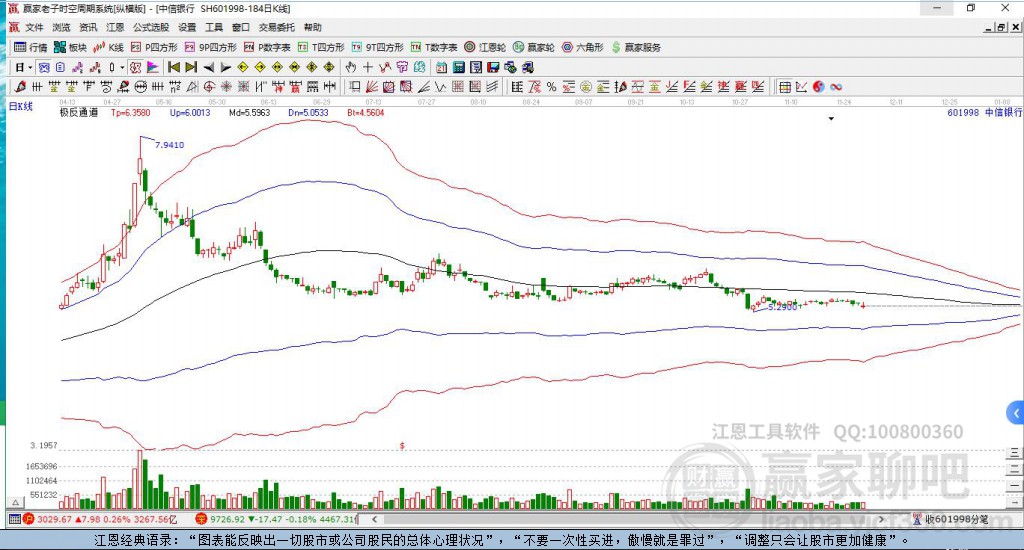Toggle the grid table icon
1024x550 pixels.
[x=785, y=87]
